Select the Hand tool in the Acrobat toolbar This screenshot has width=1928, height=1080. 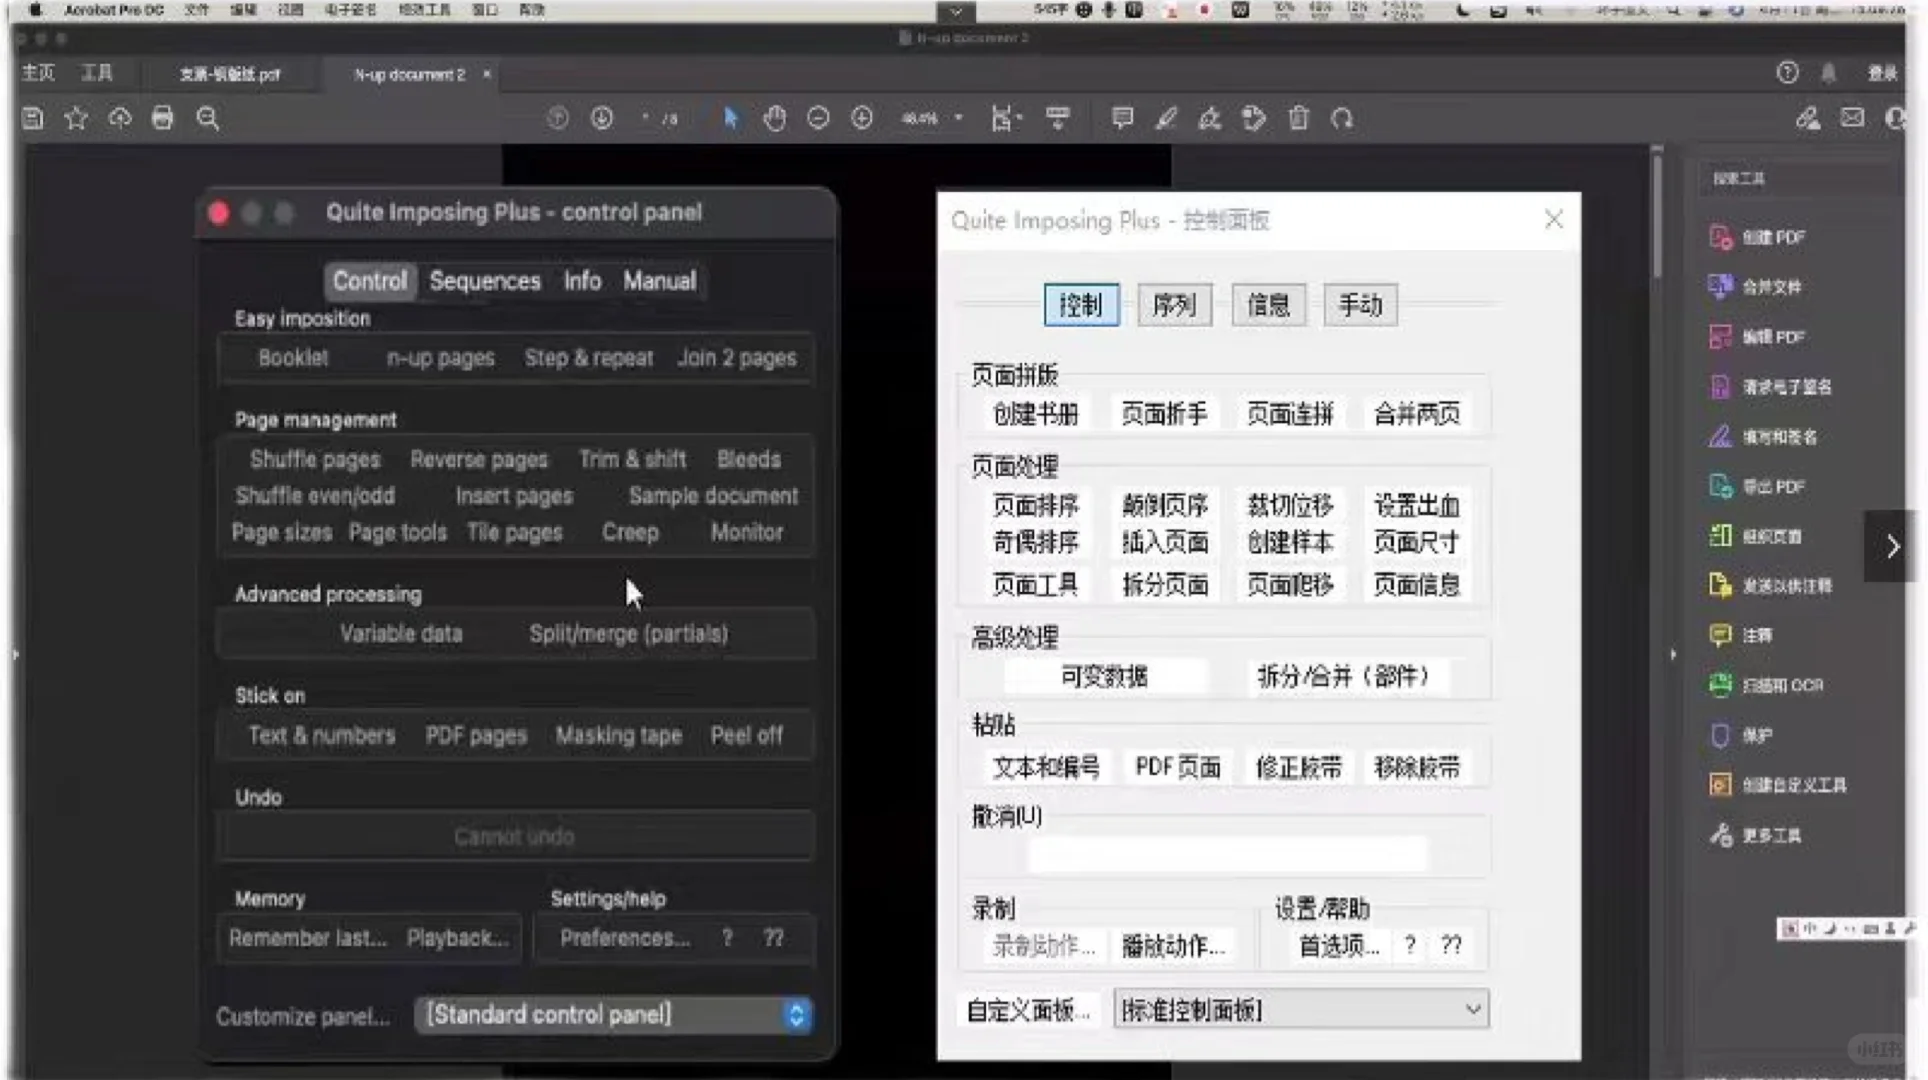point(775,118)
